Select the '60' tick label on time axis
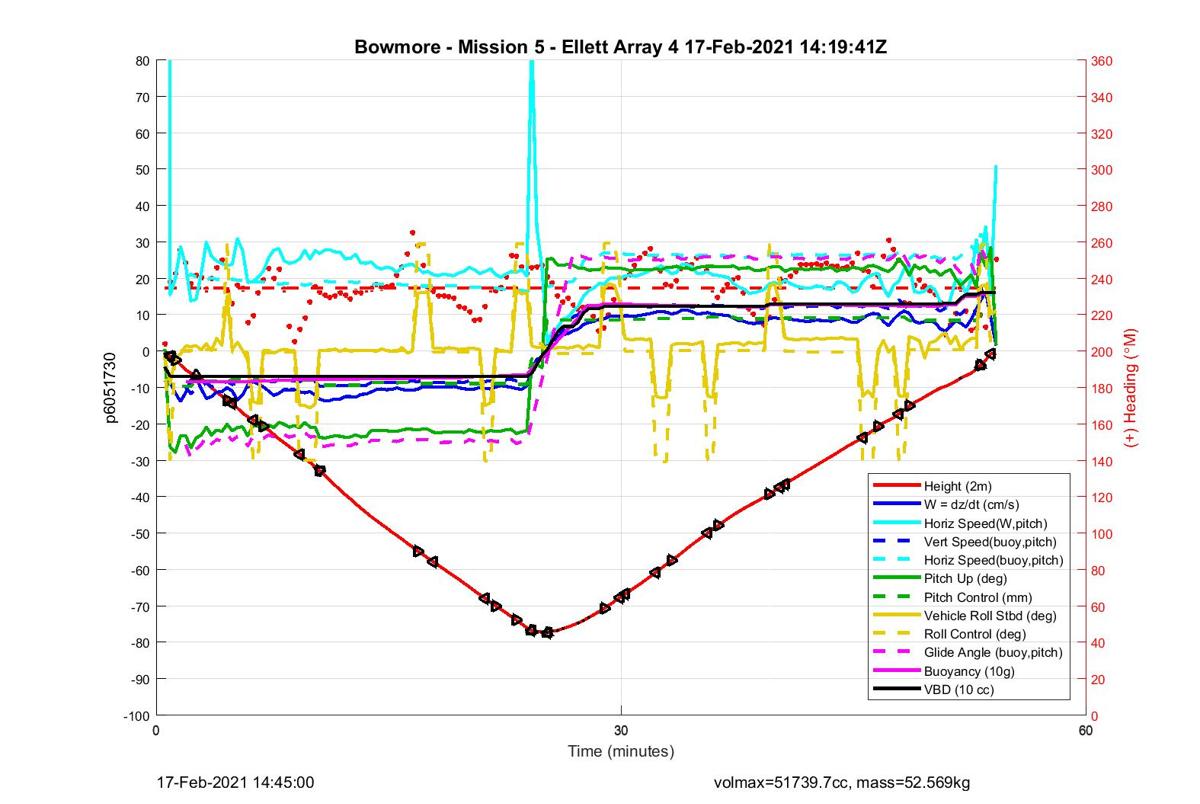This screenshot has width=1200, height=804. coord(1085,731)
